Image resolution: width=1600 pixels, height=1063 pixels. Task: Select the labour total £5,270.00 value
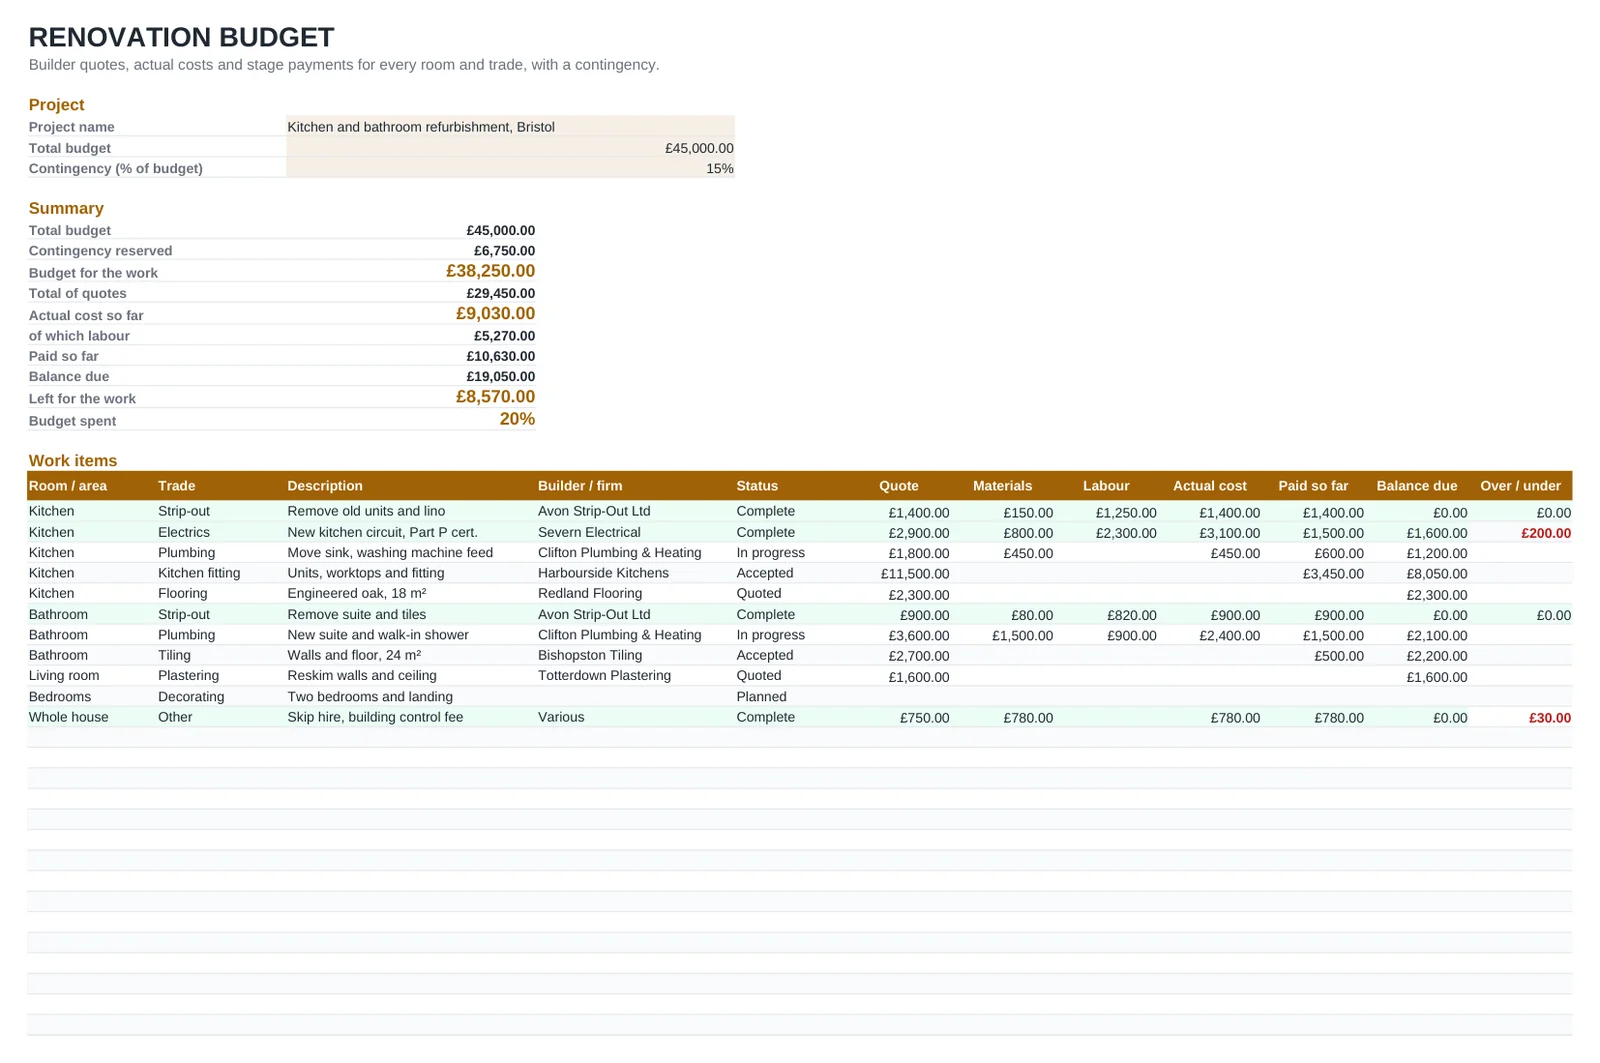pos(504,336)
